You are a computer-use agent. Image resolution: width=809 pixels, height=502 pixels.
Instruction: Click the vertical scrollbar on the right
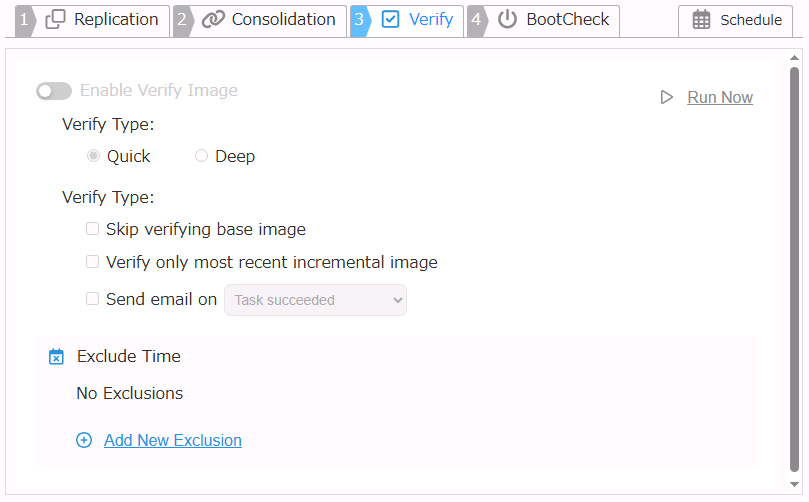coord(795,270)
